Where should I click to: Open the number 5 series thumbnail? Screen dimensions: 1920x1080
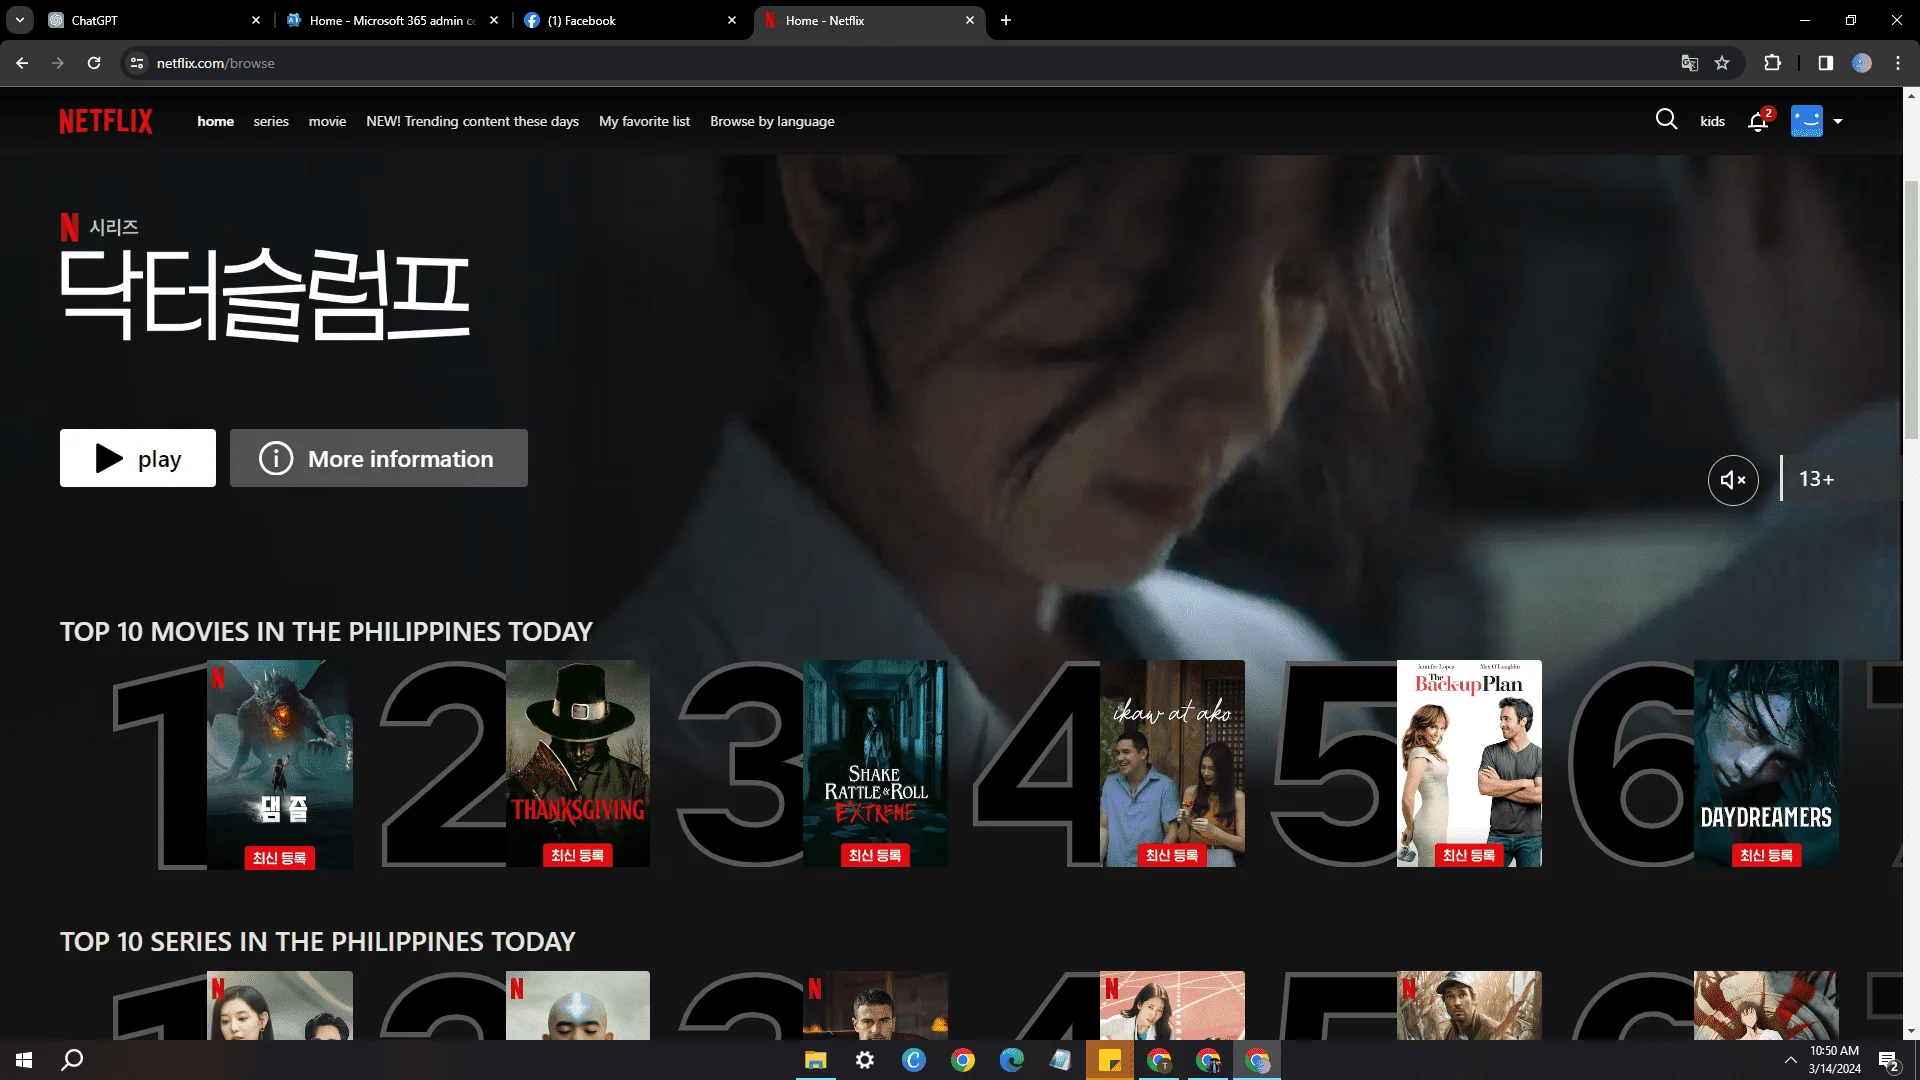pos(1469,1005)
